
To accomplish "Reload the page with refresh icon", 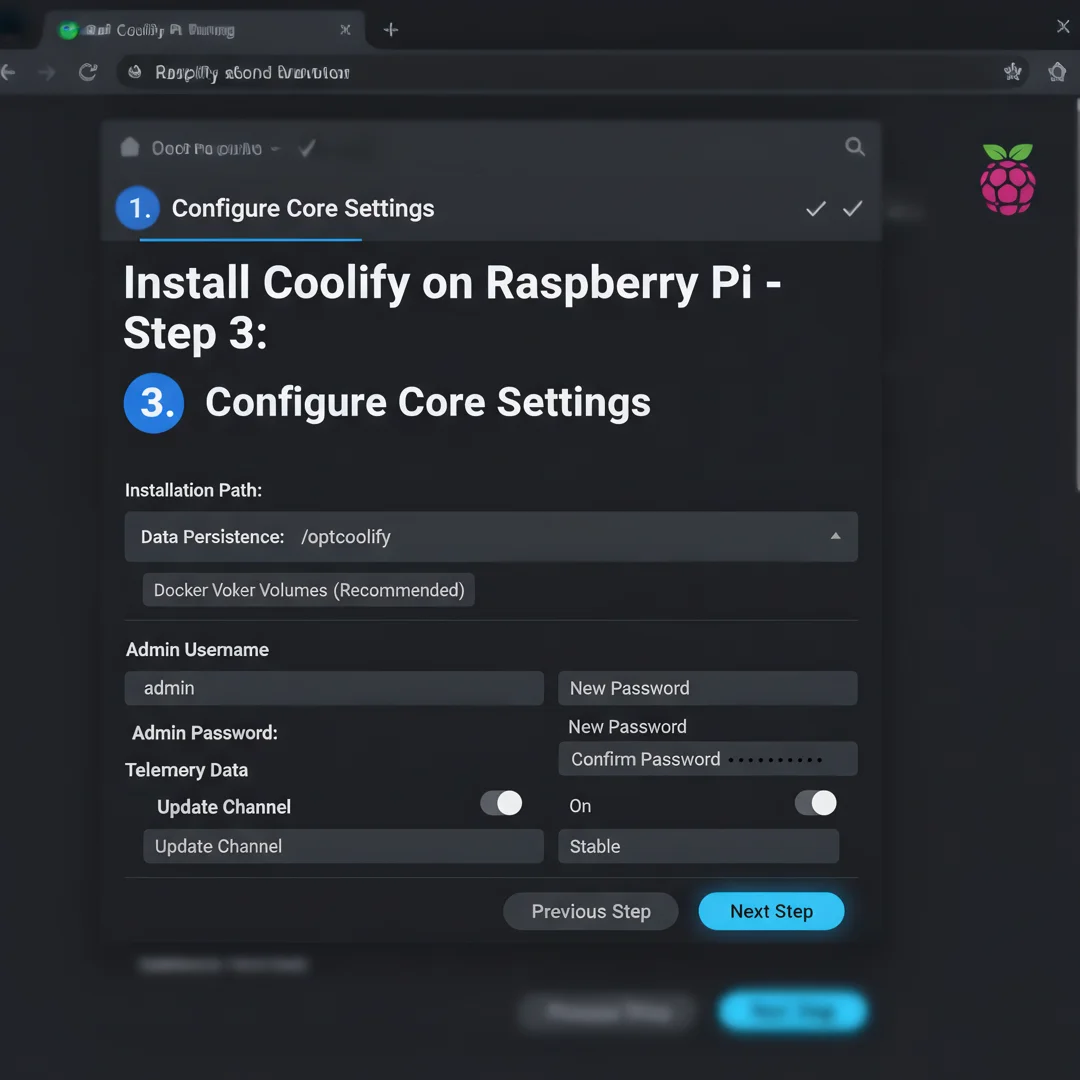I will pyautogui.click(x=88, y=72).
